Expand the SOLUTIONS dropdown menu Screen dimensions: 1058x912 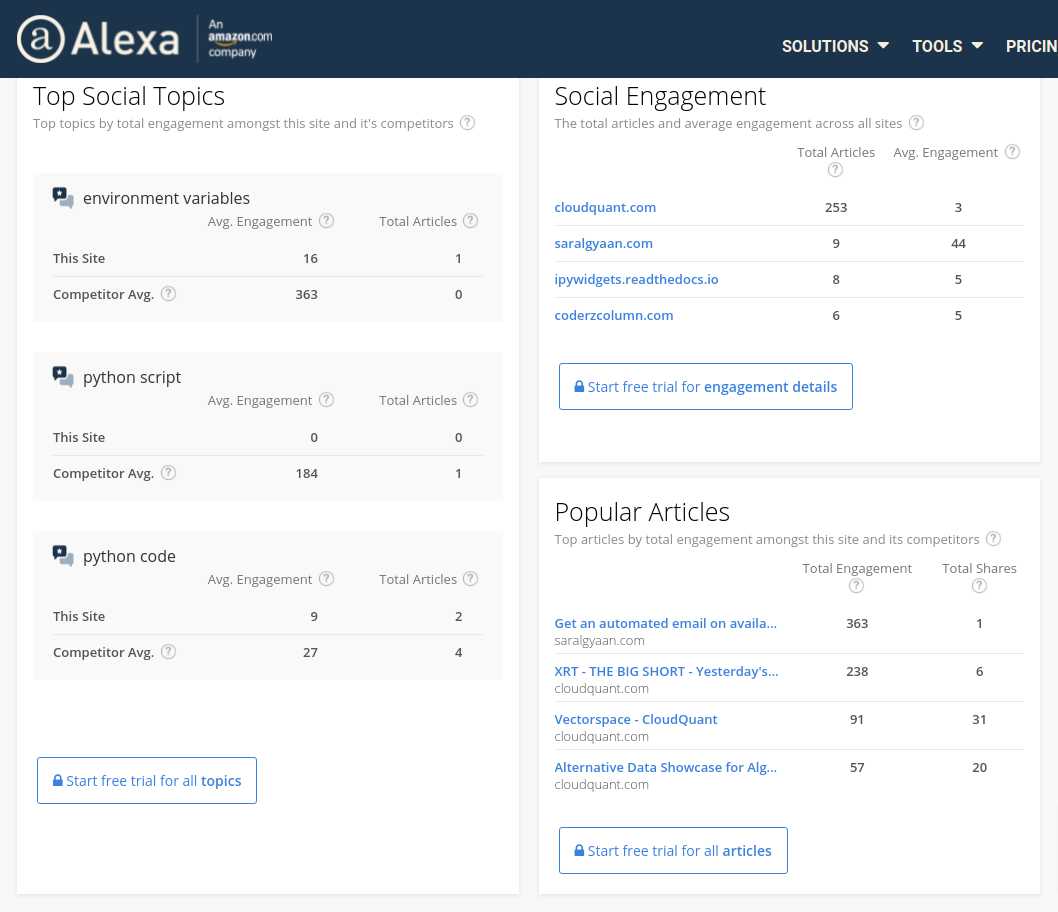(835, 46)
